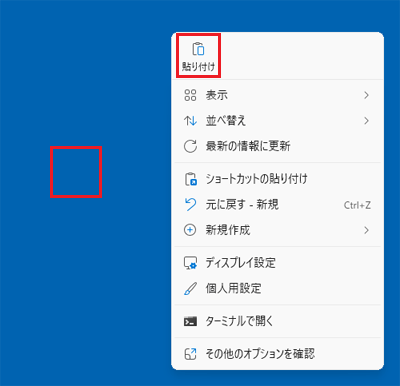
Task: Choose その他のオプションを確認 menu item
Action: point(277,354)
